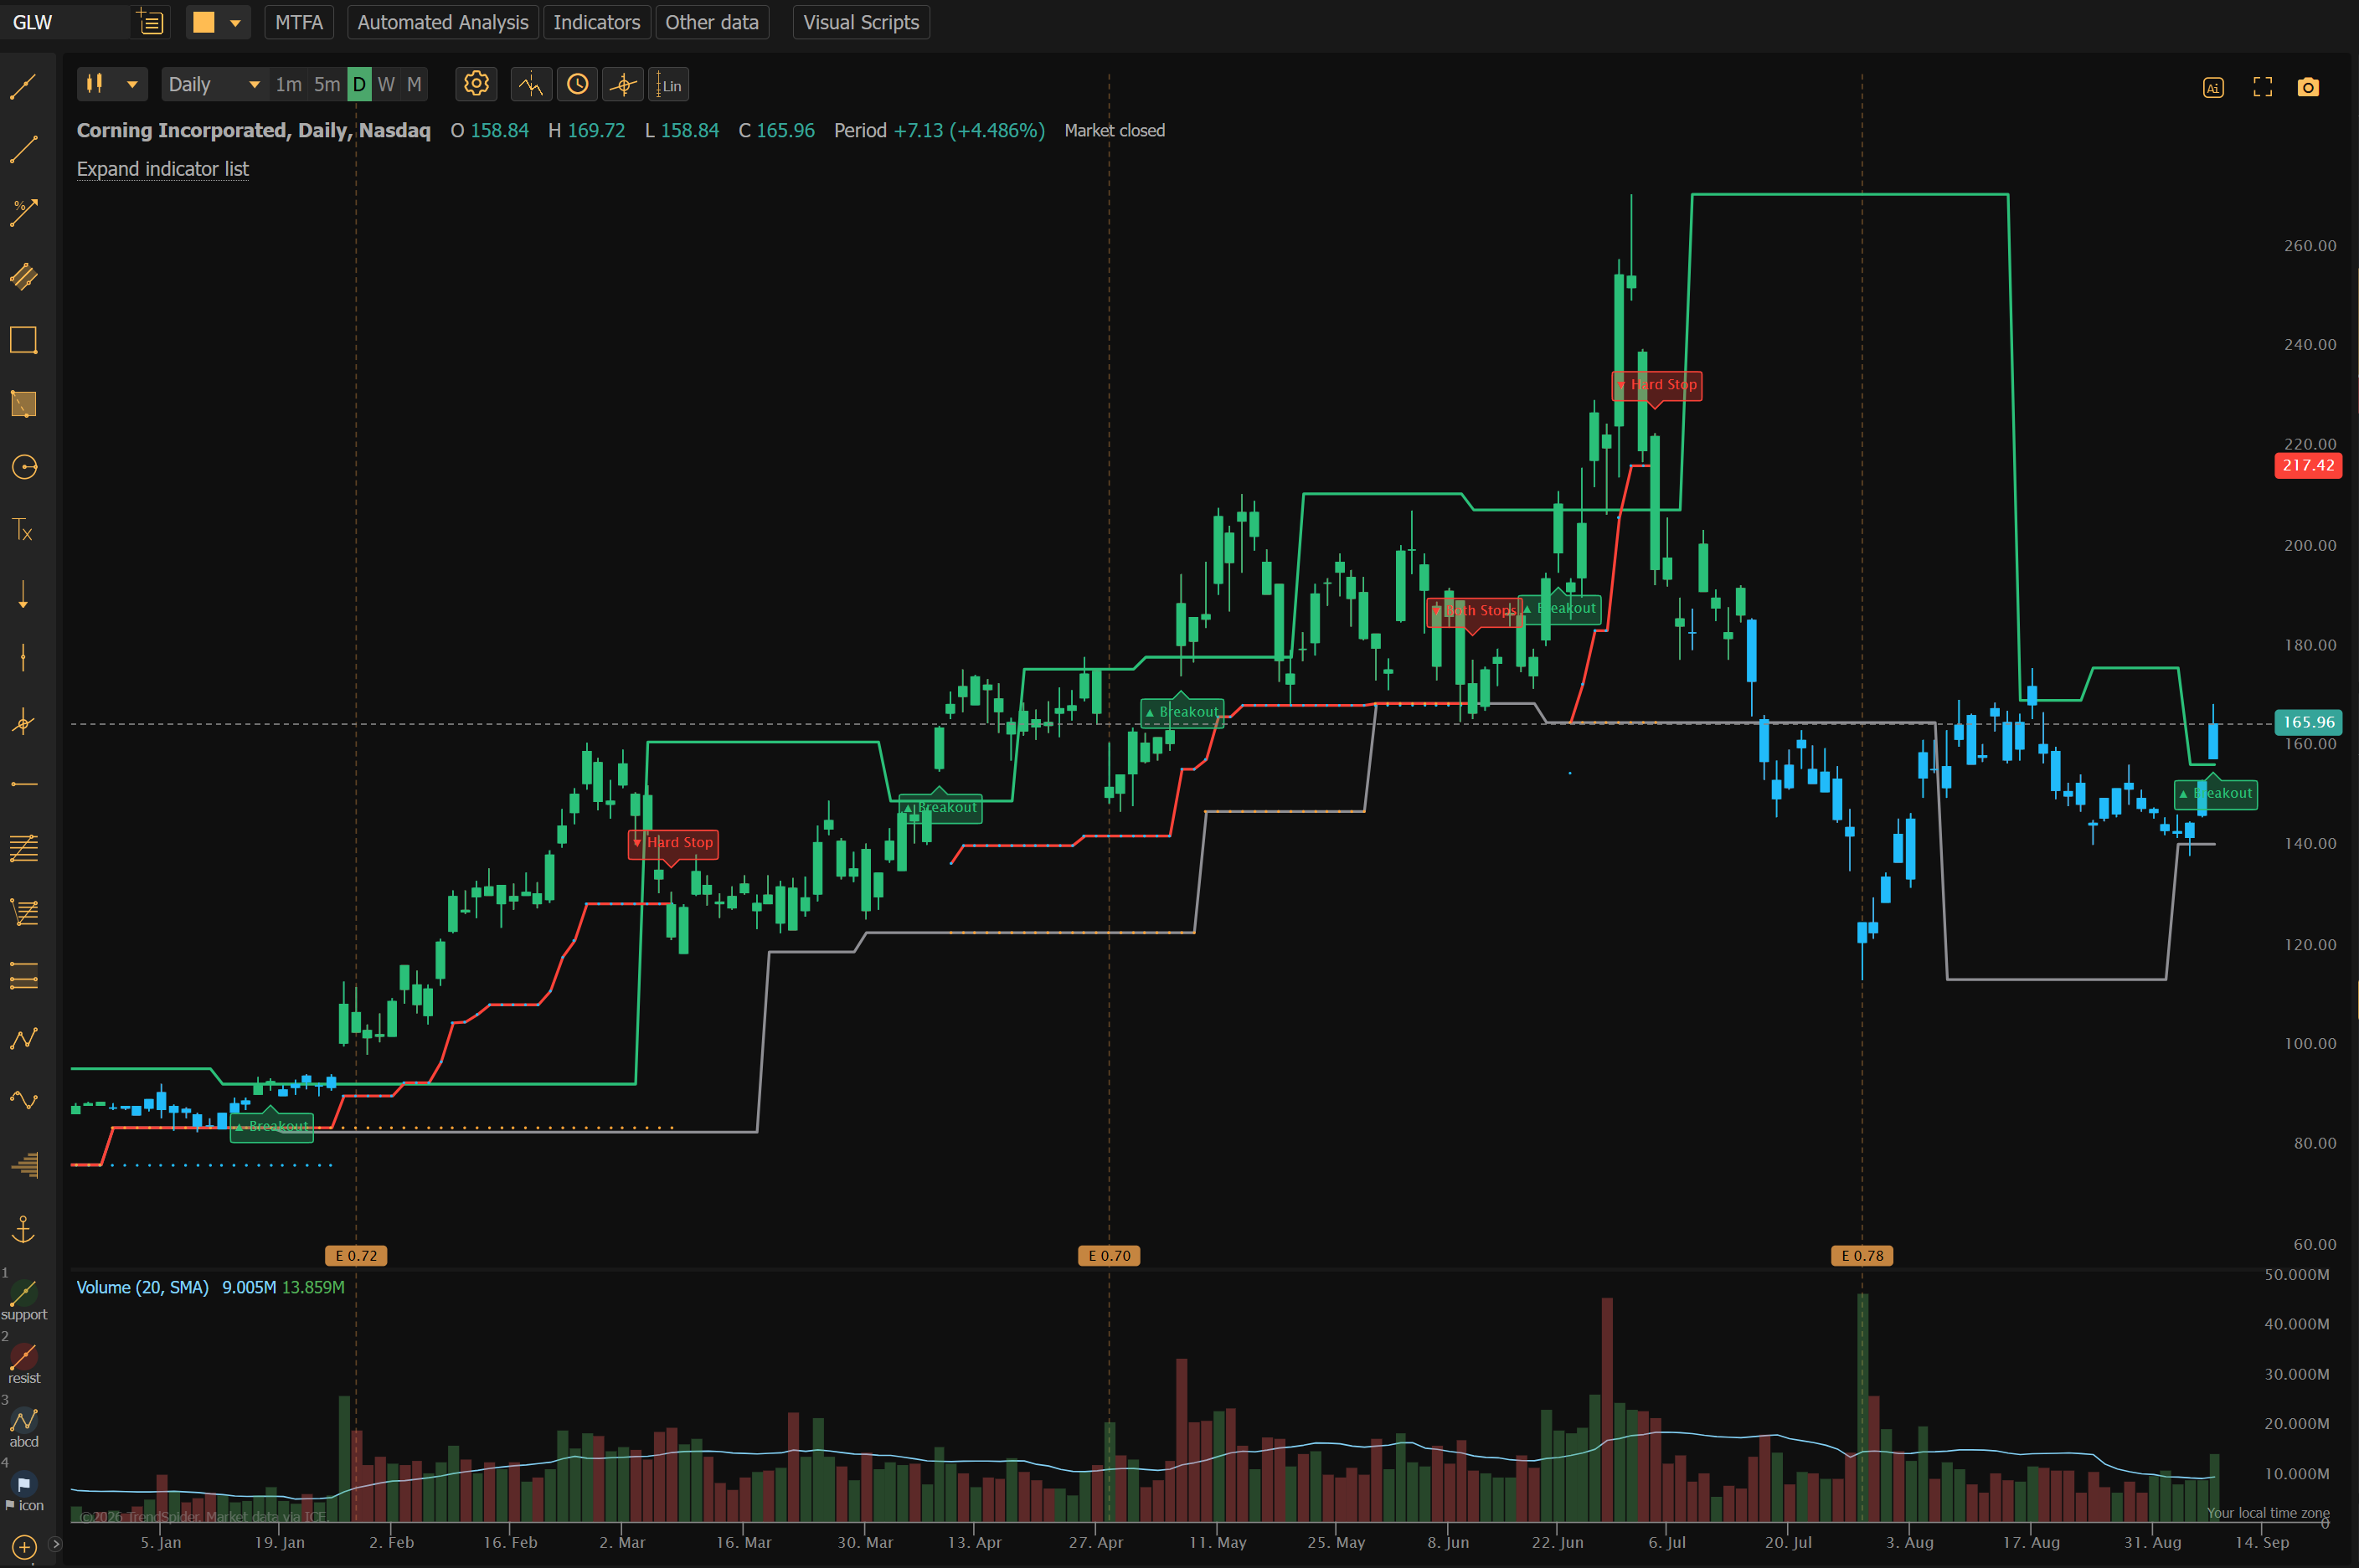
Task: Click the GLW symbol input field
Action: coord(65,22)
